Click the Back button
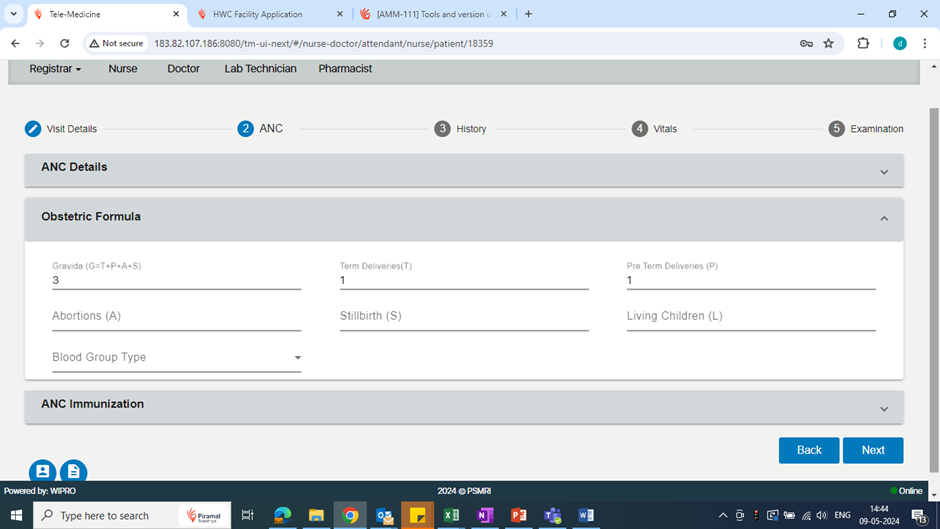This screenshot has height=529, width=940. point(809,450)
